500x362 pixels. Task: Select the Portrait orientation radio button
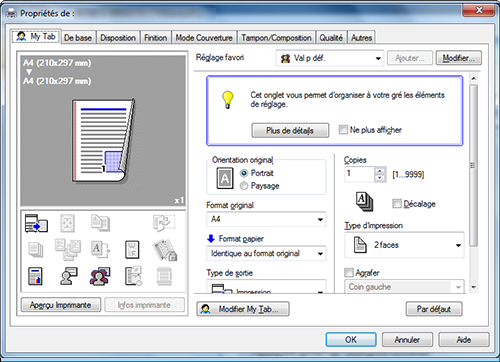244,173
